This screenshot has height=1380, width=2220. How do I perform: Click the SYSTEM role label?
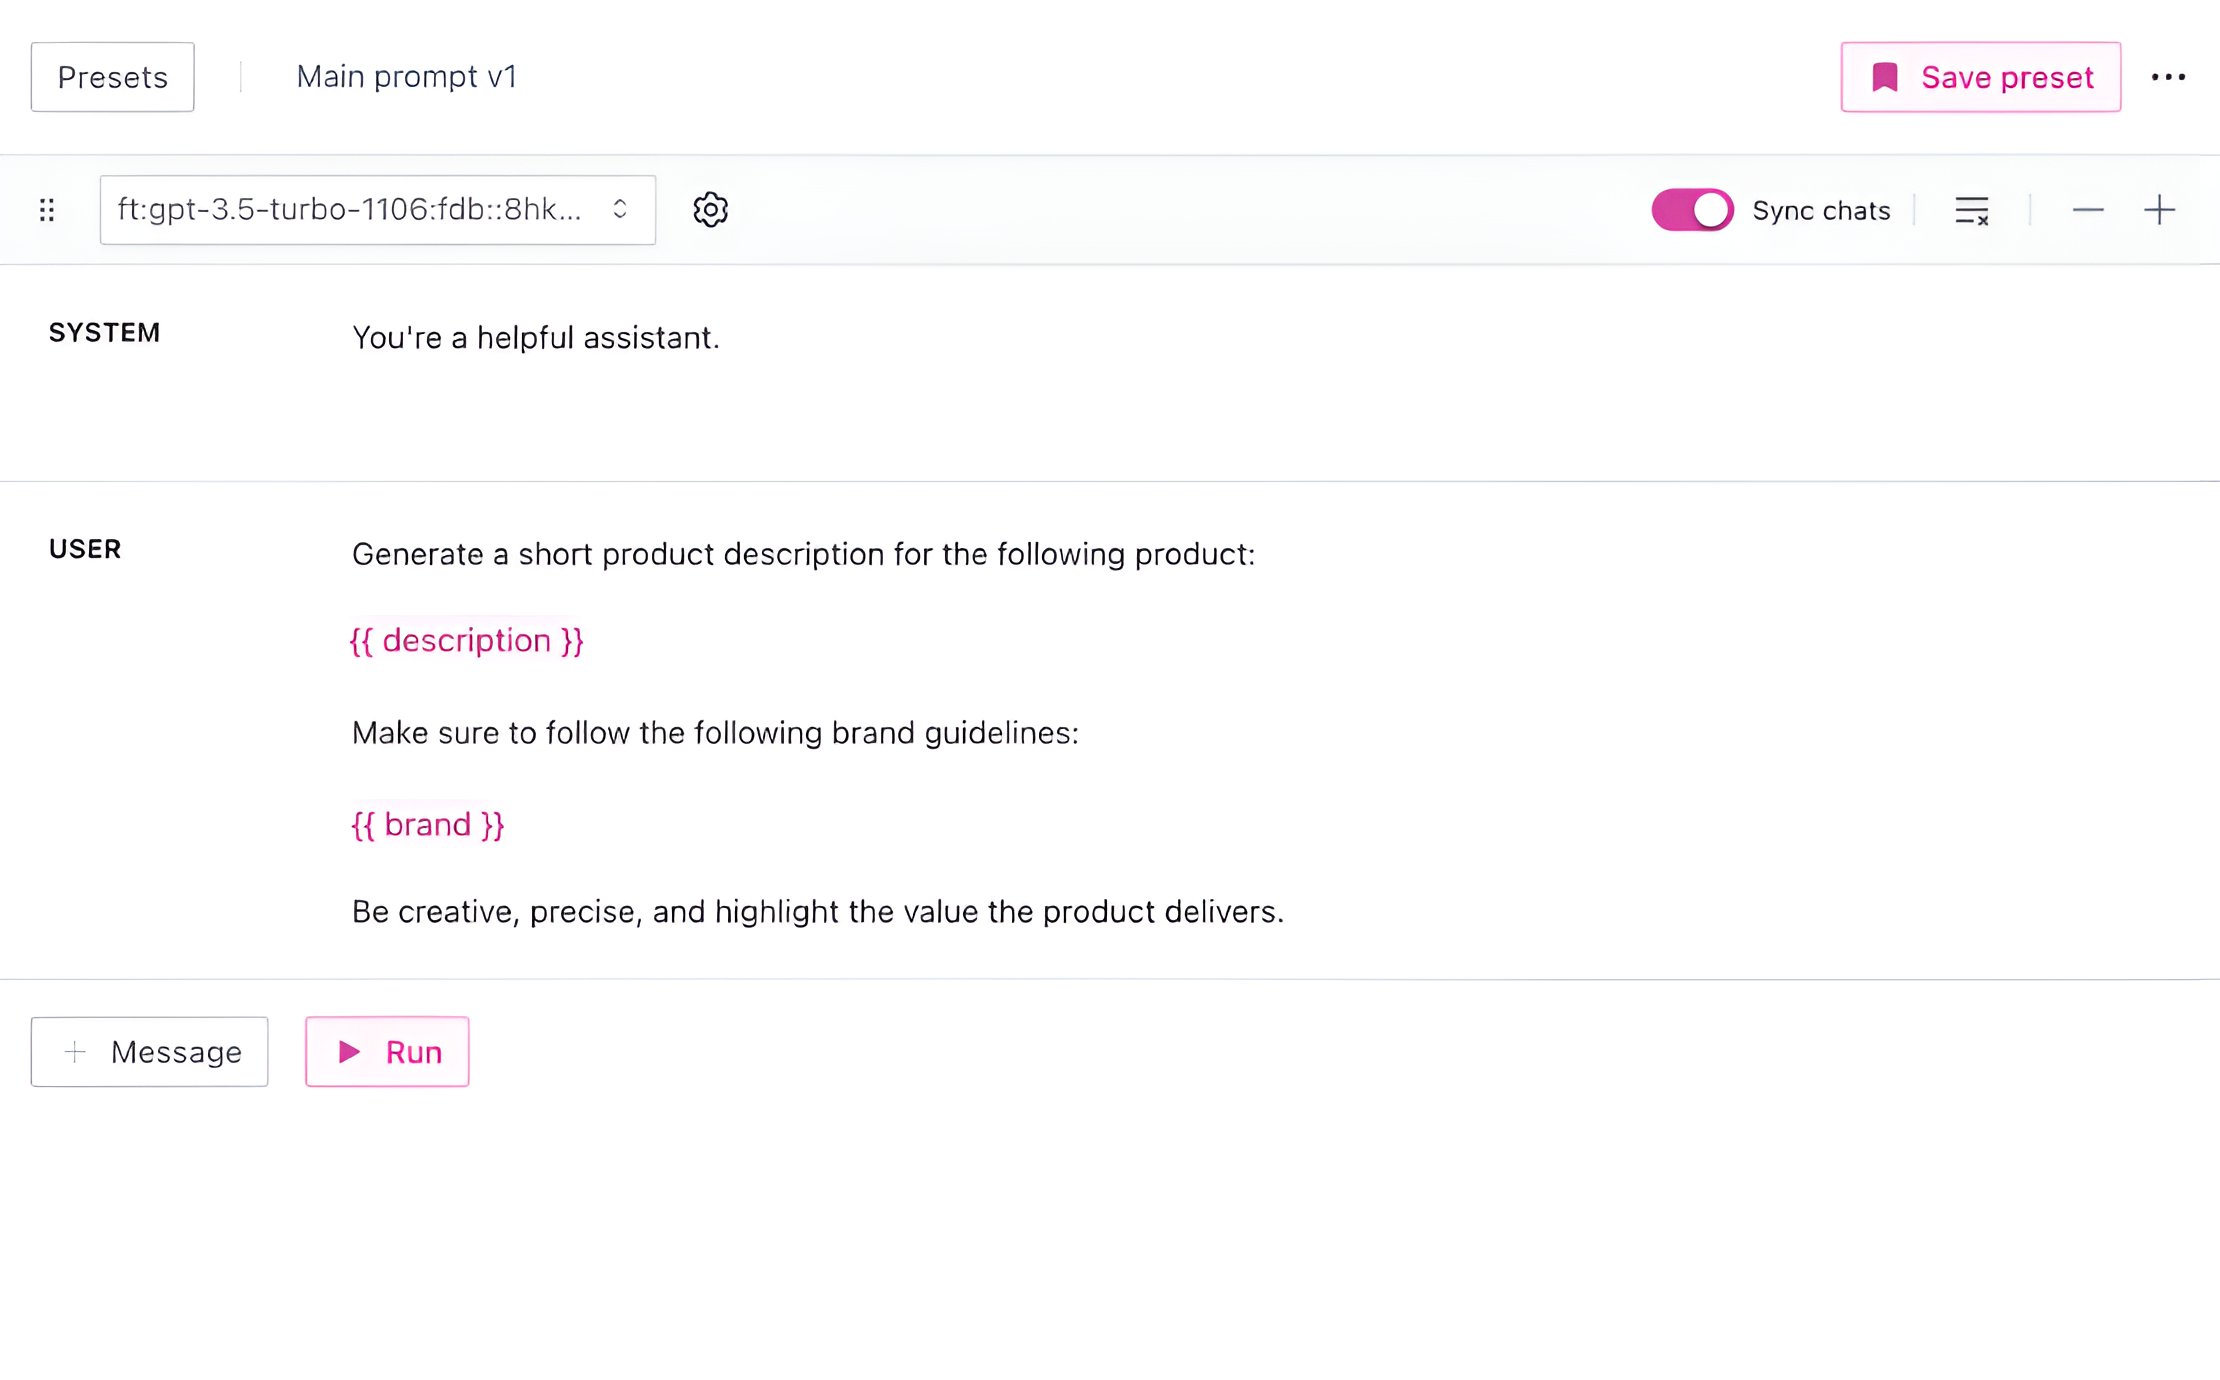[x=105, y=333]
